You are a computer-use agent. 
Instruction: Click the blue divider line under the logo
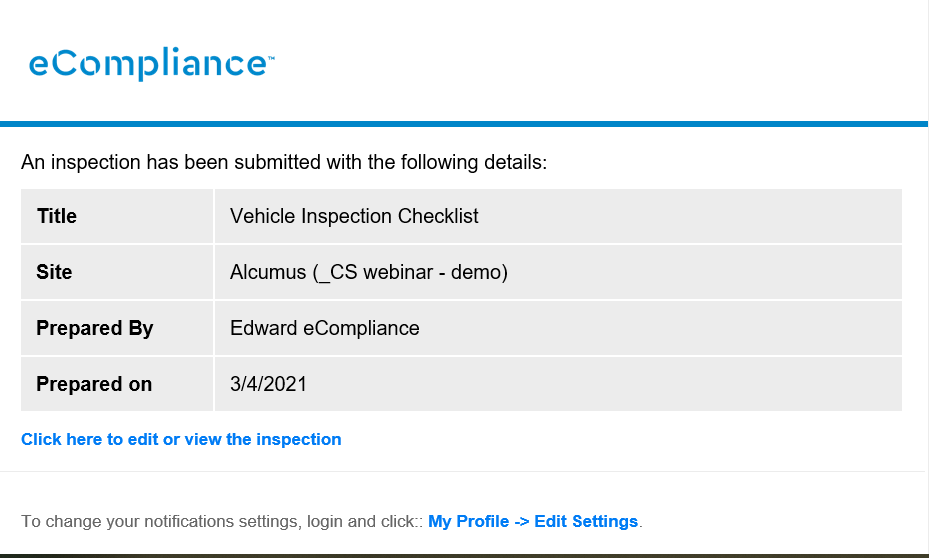[x=464, y=124]
